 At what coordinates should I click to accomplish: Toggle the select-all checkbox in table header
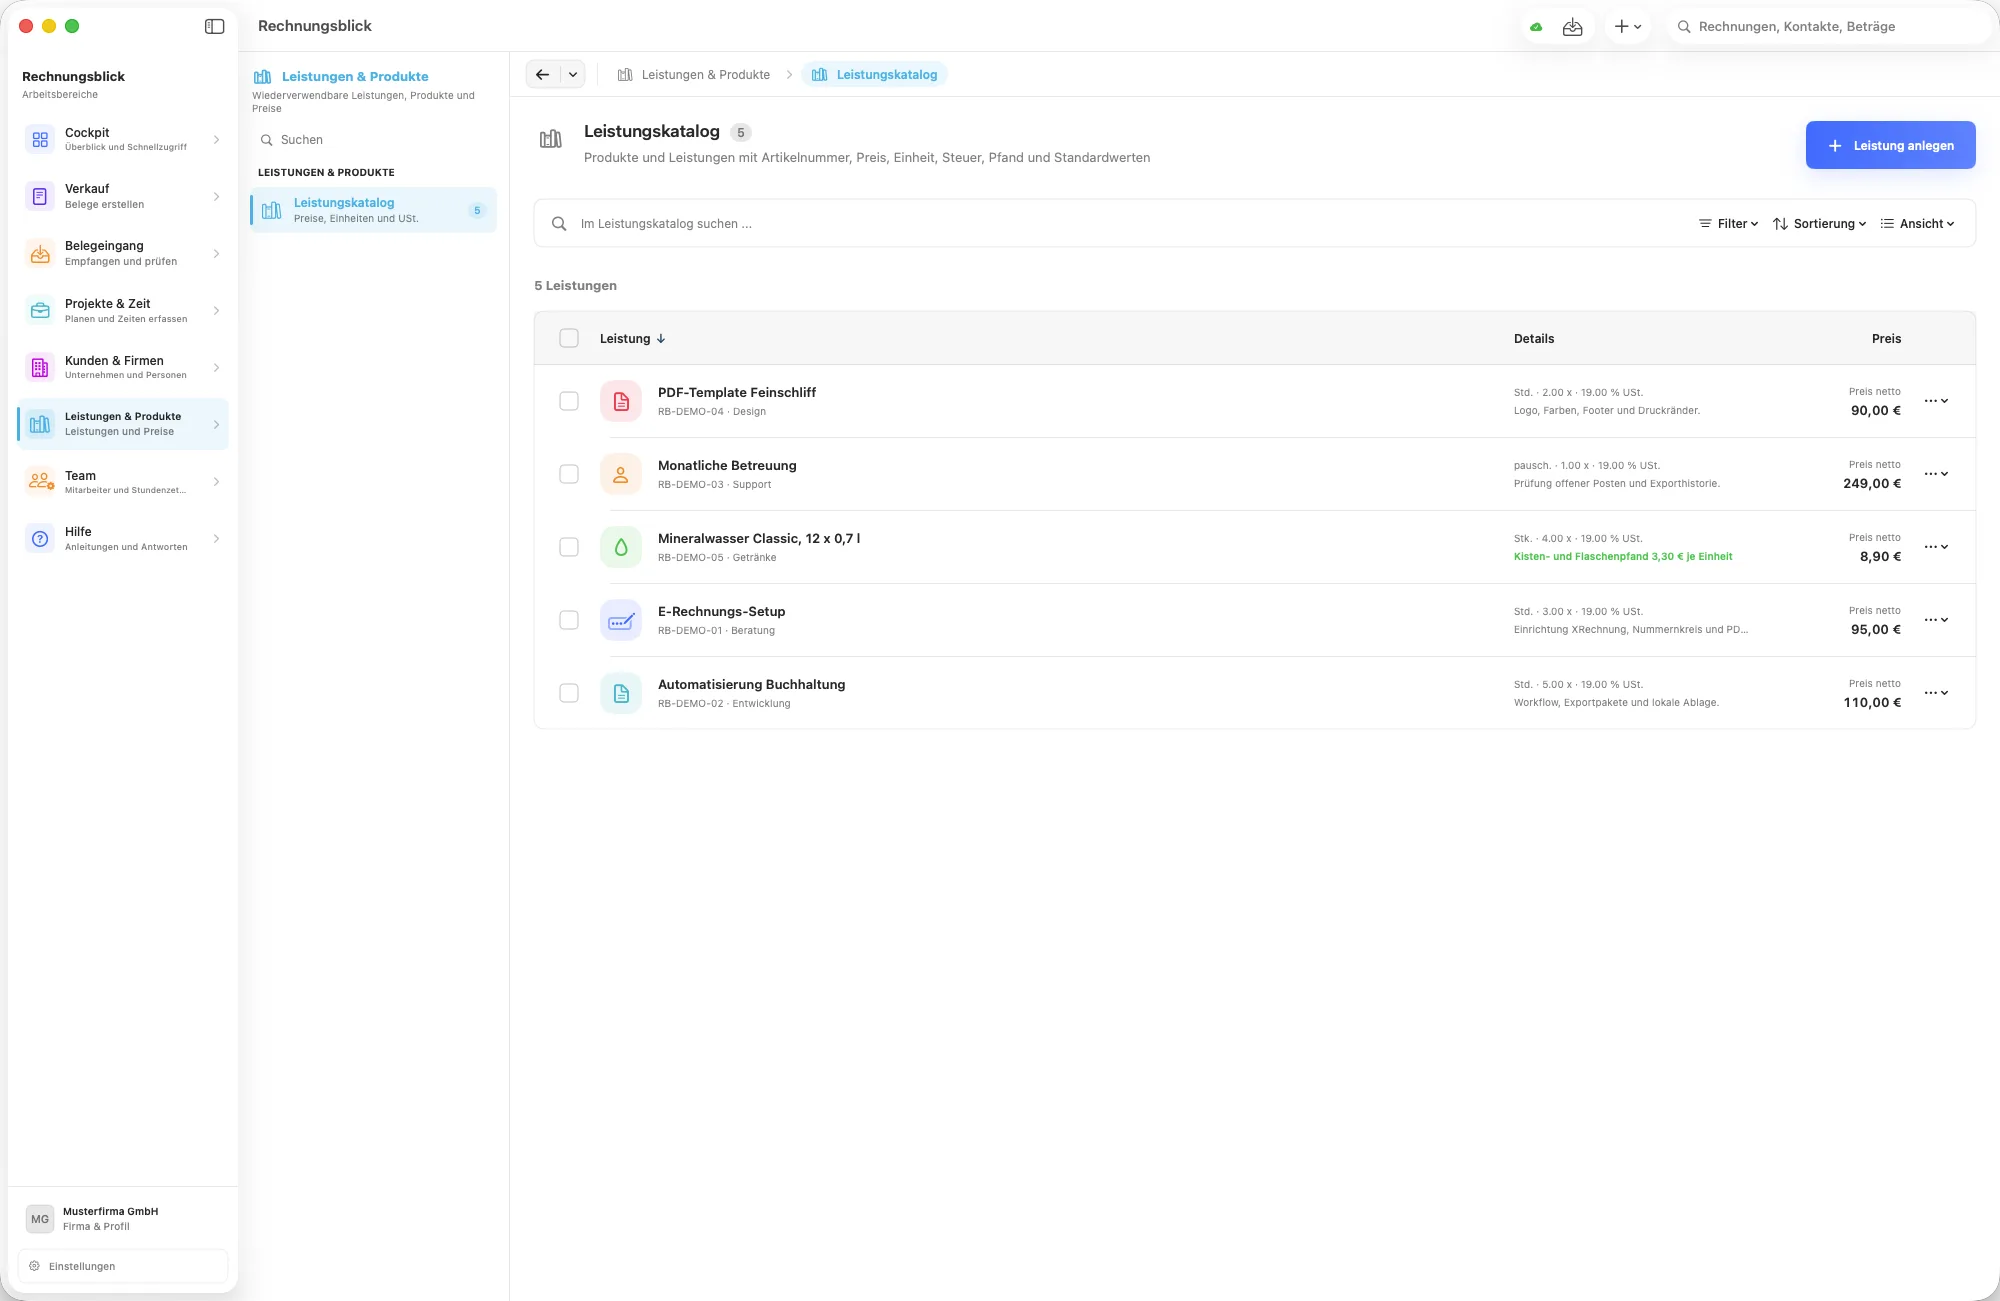point(569,339)
